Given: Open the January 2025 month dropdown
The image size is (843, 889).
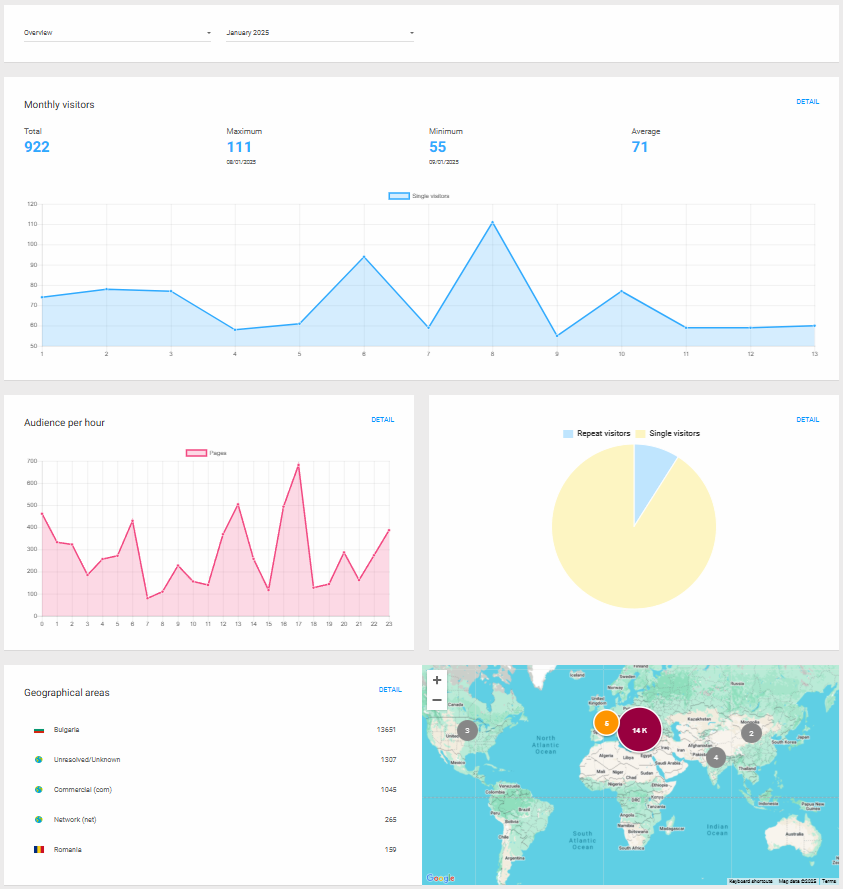Looking at the screenshot, I should (320, 33).
